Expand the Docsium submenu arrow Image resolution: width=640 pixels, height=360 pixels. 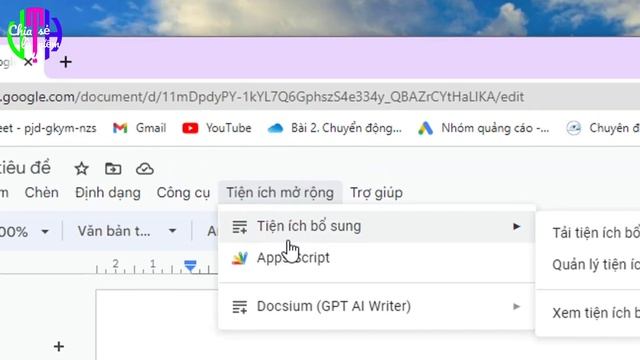pos(517,306)
